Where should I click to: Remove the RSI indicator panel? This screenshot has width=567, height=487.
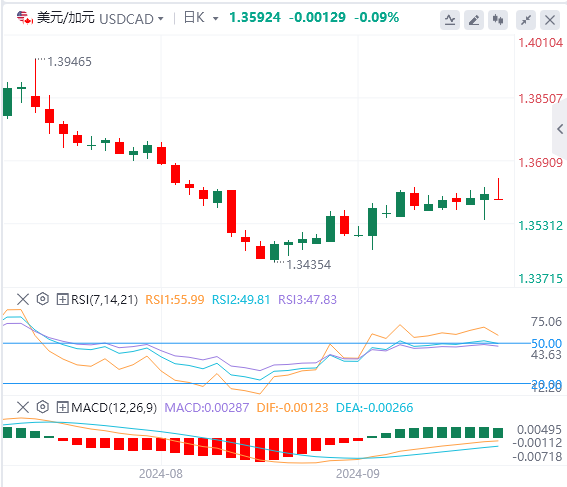click(x=23, y=299)
